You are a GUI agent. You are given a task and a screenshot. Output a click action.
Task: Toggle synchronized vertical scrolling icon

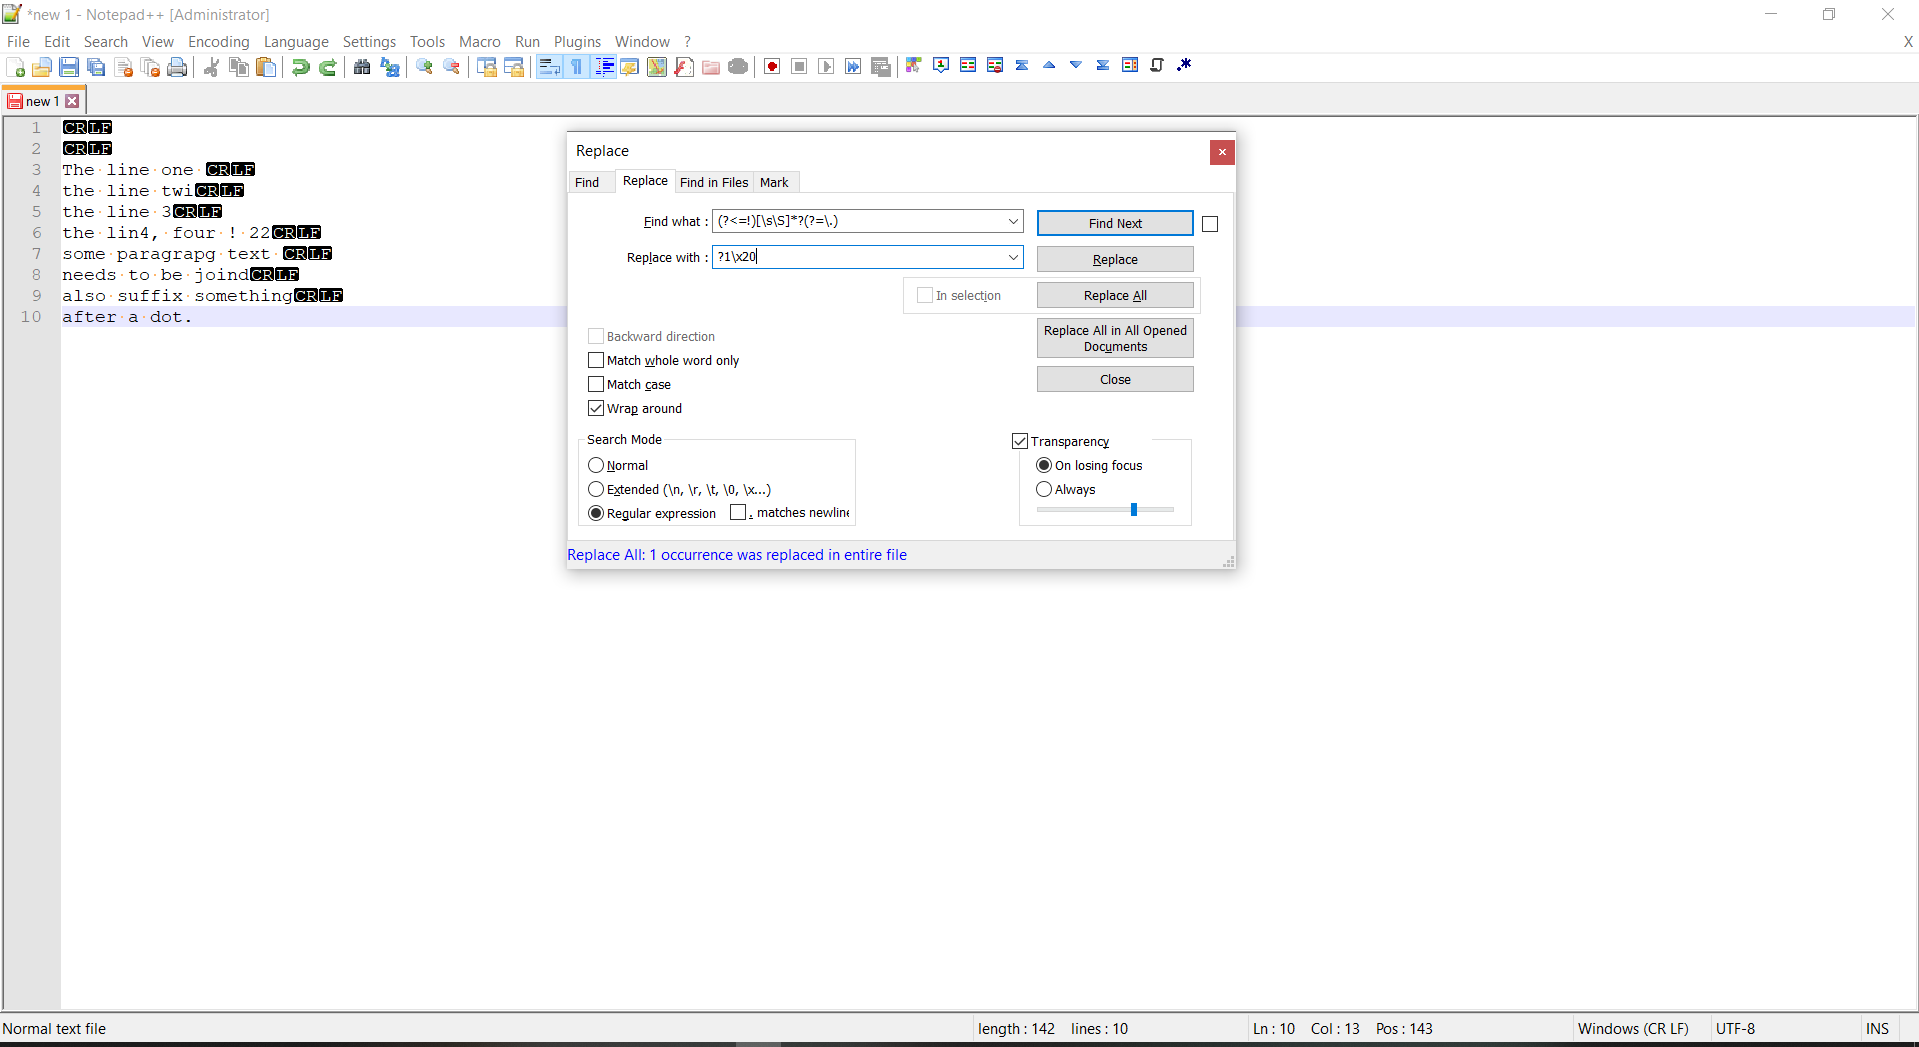[x=486, y=67]
